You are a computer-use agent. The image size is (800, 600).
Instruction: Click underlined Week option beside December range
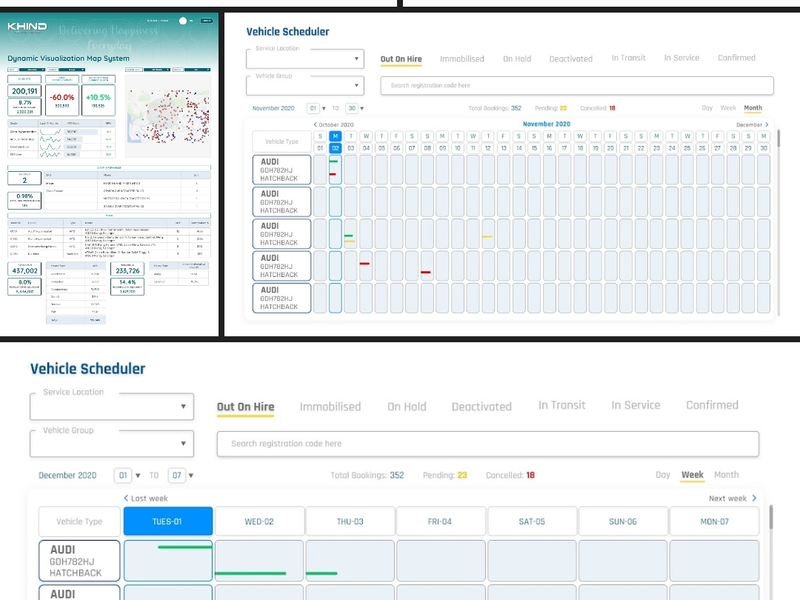click(x=692, y=475)
